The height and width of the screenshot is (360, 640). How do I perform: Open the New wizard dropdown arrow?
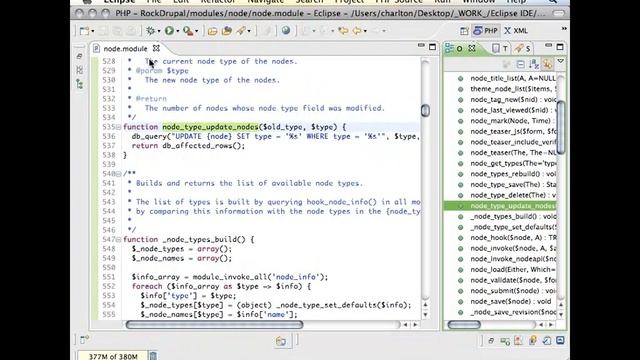93,31
